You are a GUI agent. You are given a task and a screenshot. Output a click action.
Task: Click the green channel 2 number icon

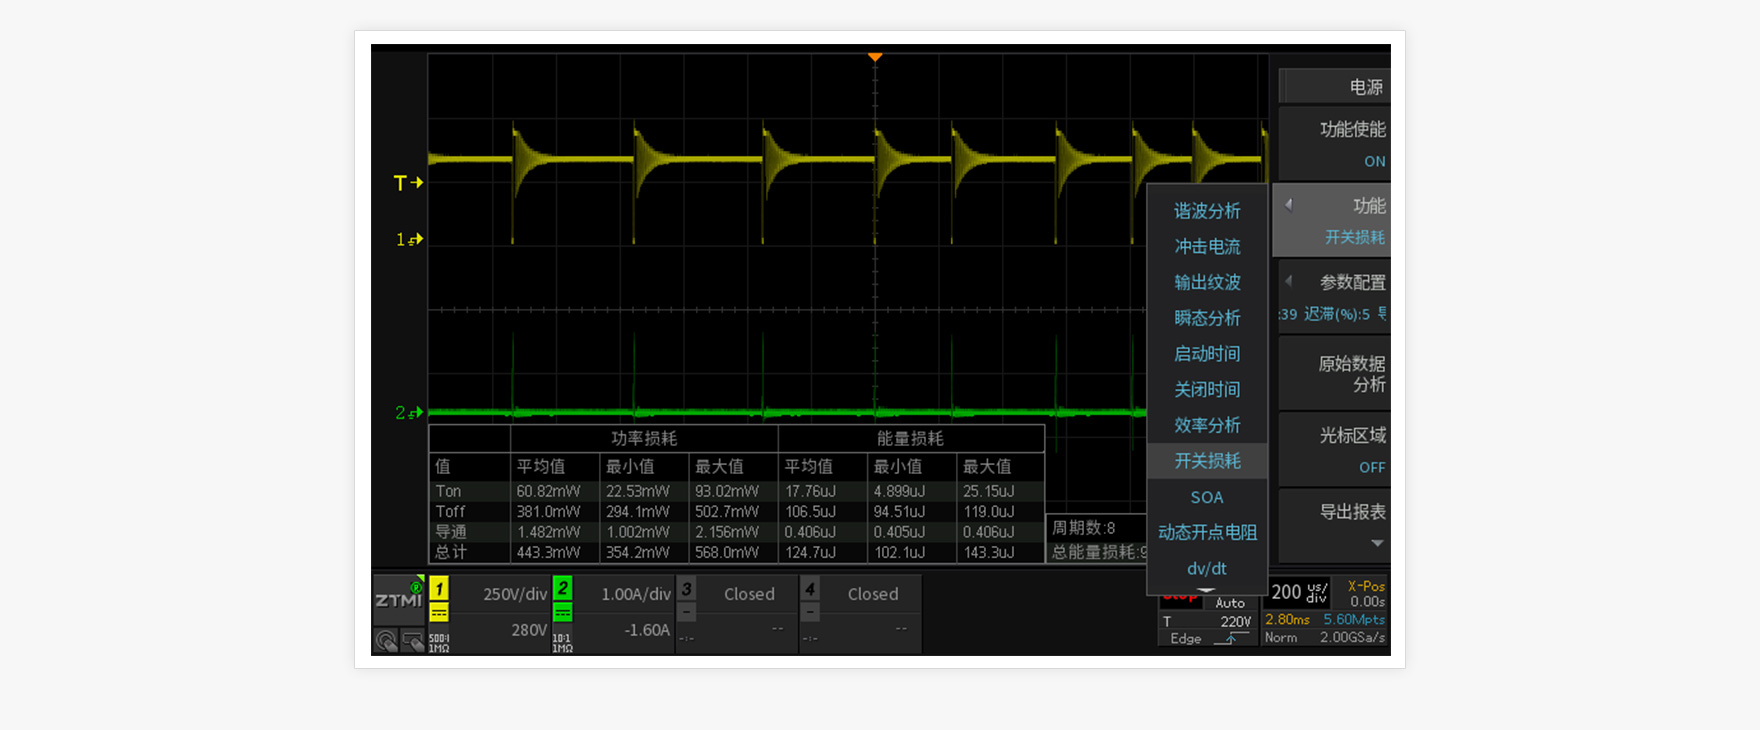pos(563,588)
